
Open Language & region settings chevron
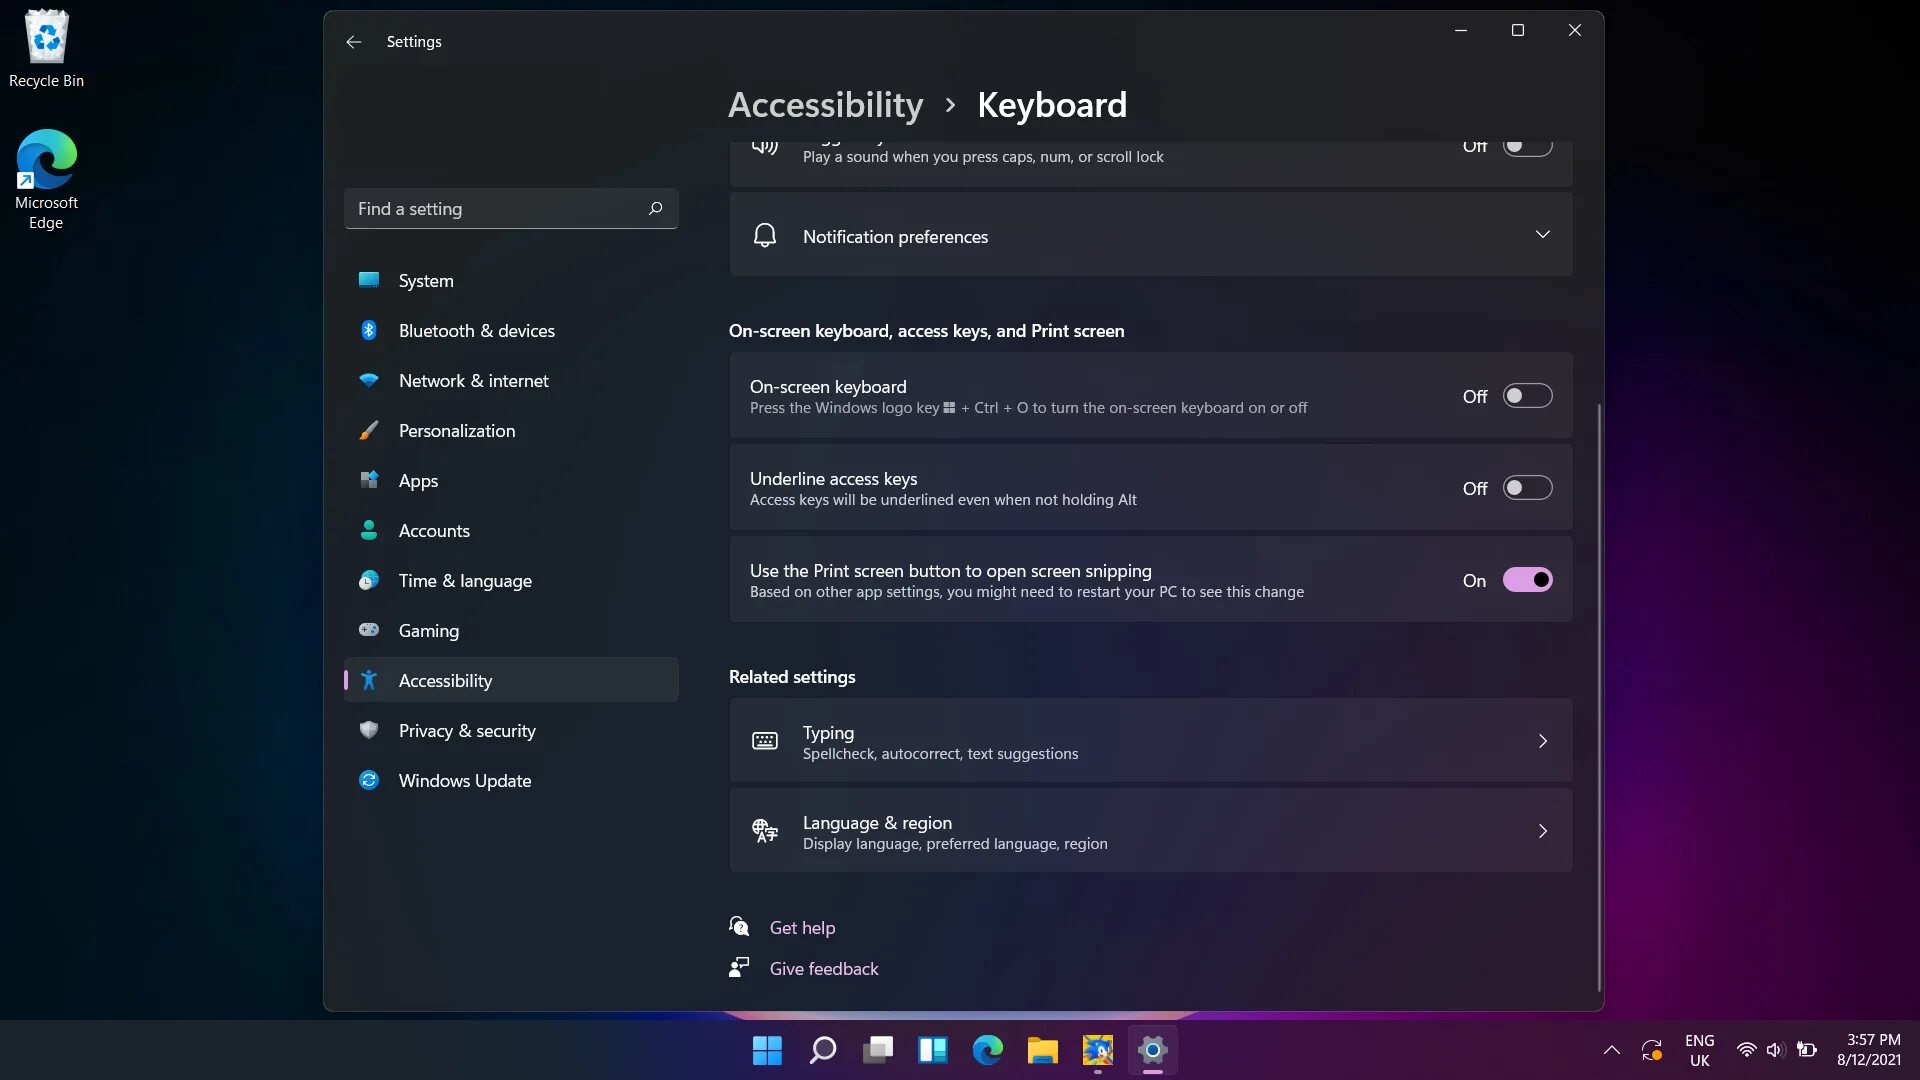pos(1542,831)
